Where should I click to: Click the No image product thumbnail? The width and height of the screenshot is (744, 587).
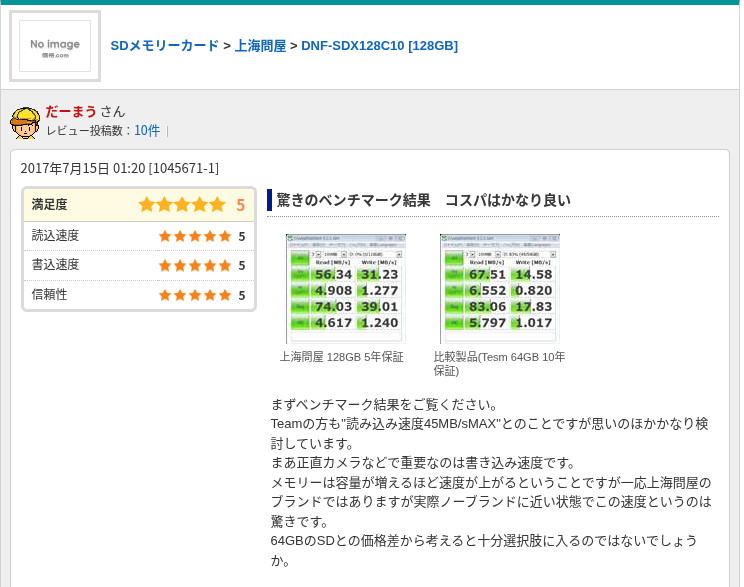point(55,46)
